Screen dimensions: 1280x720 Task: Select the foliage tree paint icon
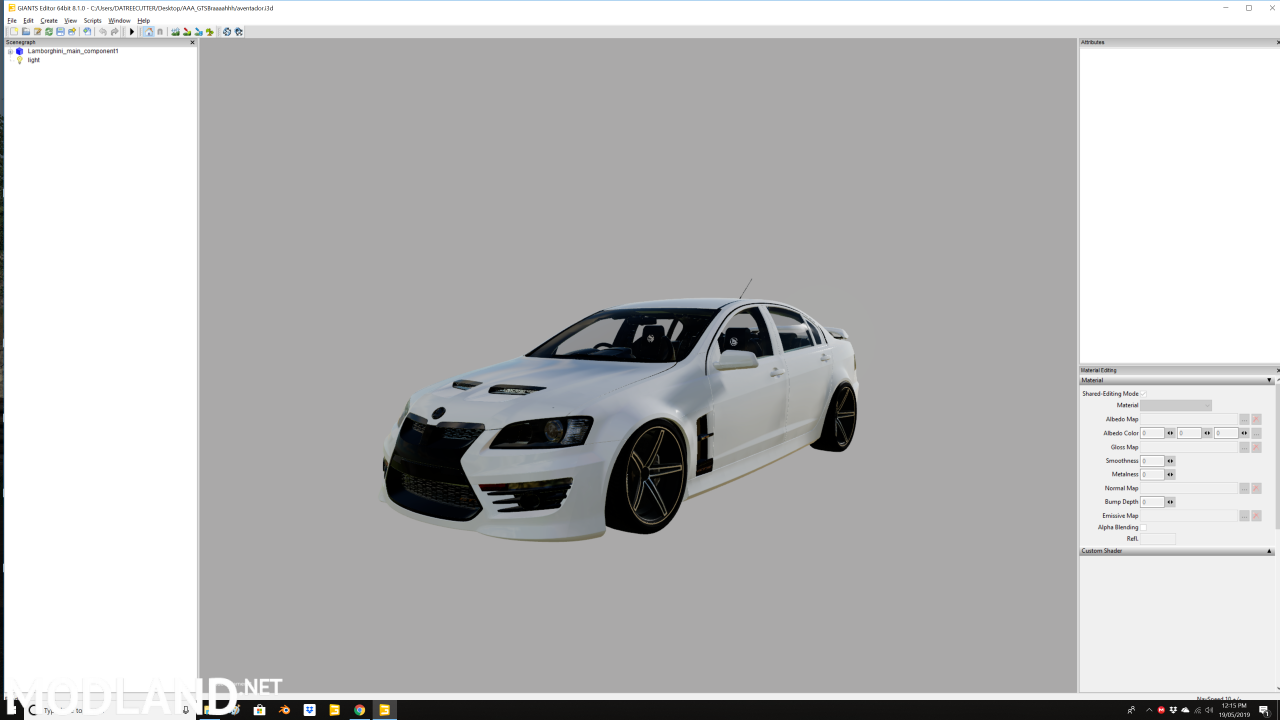coord(210,32)
